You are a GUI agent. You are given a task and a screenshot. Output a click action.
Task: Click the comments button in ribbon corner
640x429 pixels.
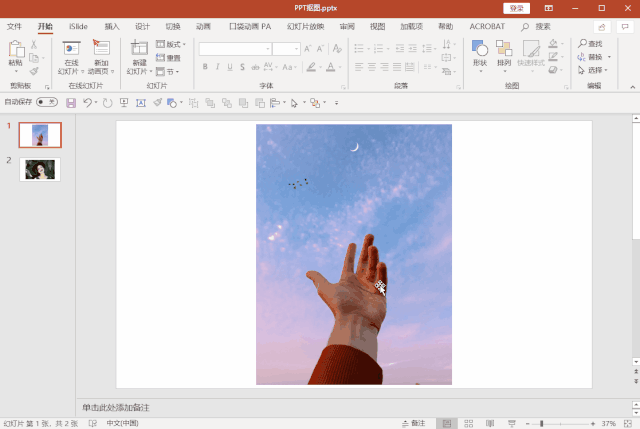[x=625, y=27]
